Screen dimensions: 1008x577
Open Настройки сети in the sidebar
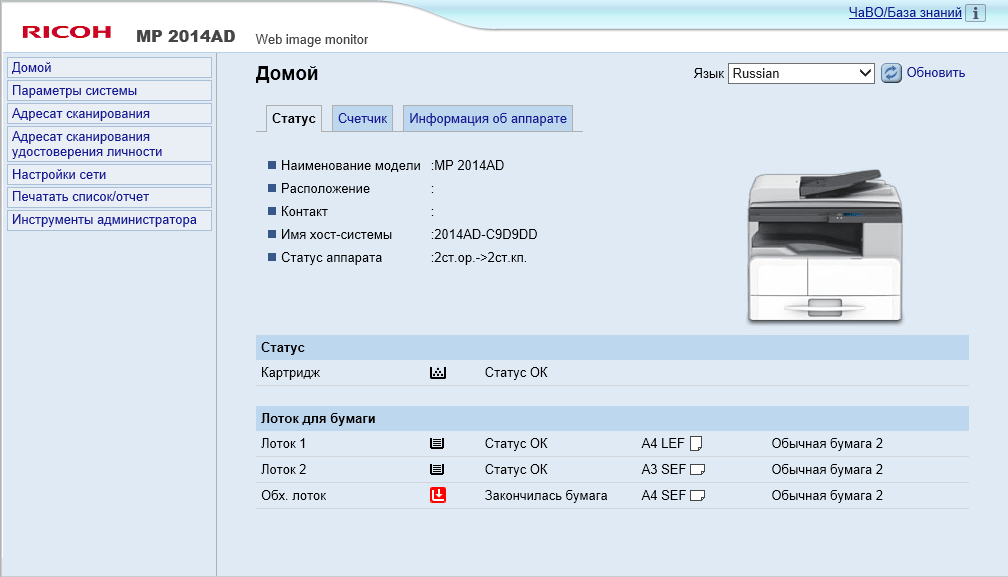click(x=109, y=174)
